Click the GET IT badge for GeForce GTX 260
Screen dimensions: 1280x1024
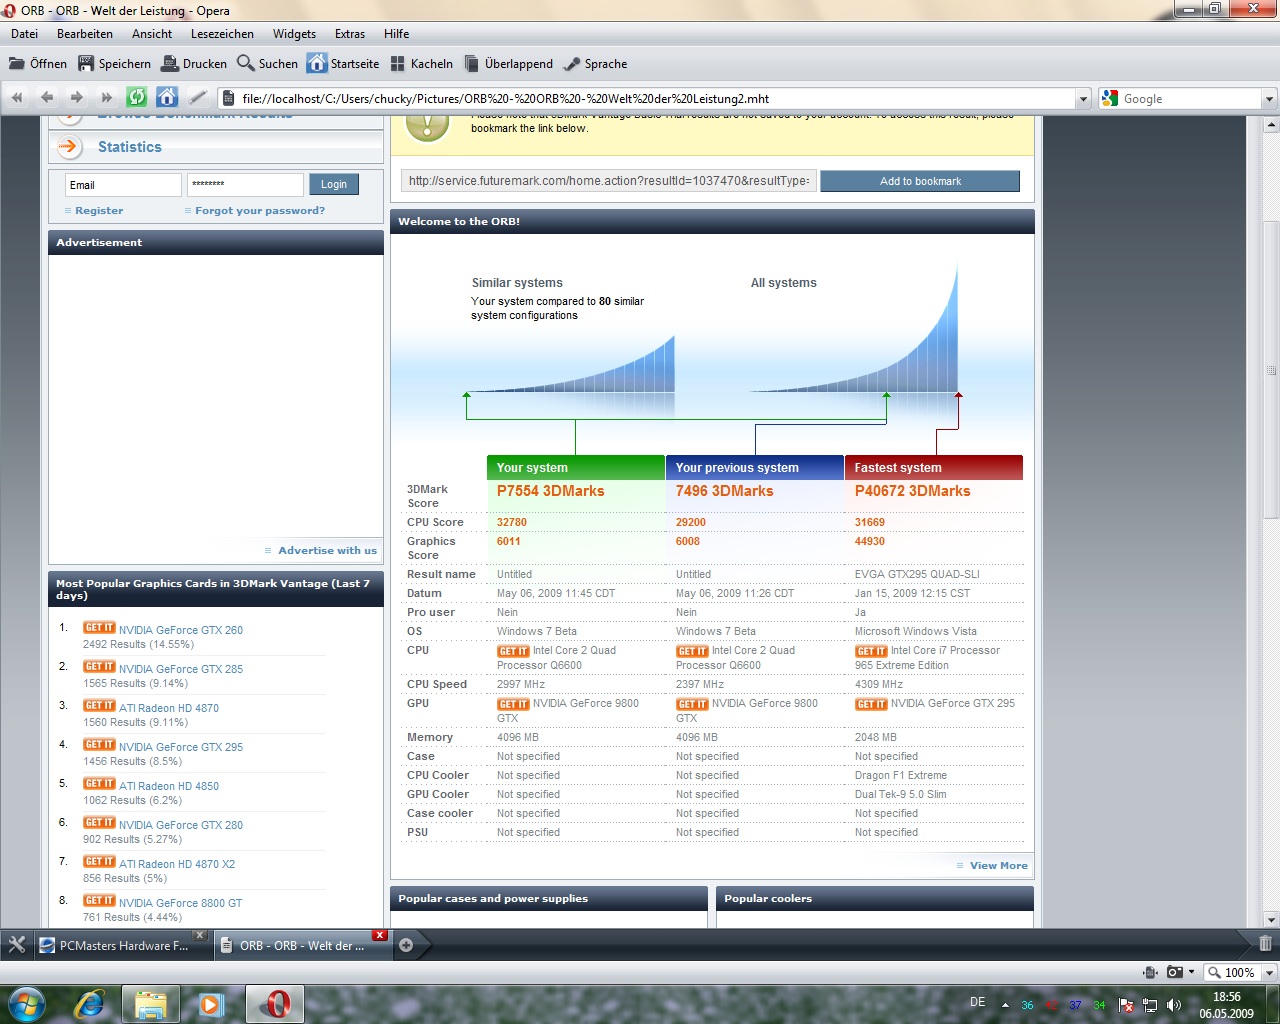point(99,628)
